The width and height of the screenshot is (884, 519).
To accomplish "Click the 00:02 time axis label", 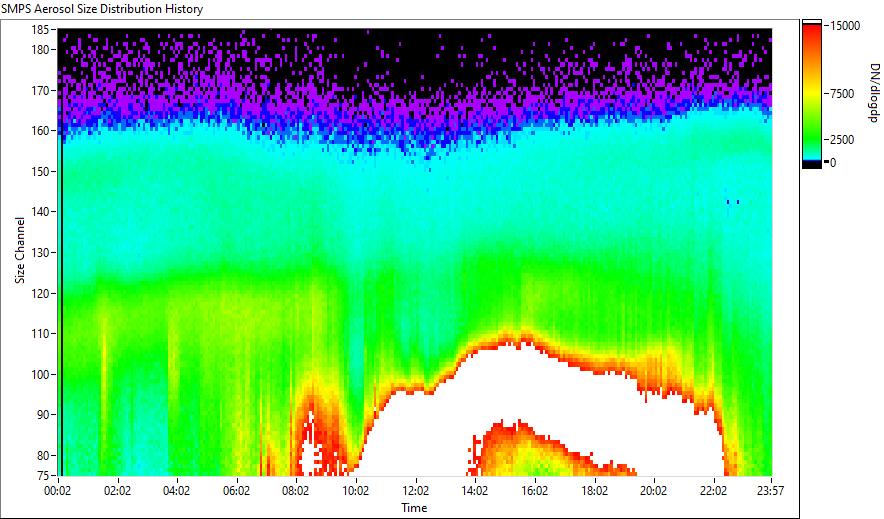I will (58, 491).
